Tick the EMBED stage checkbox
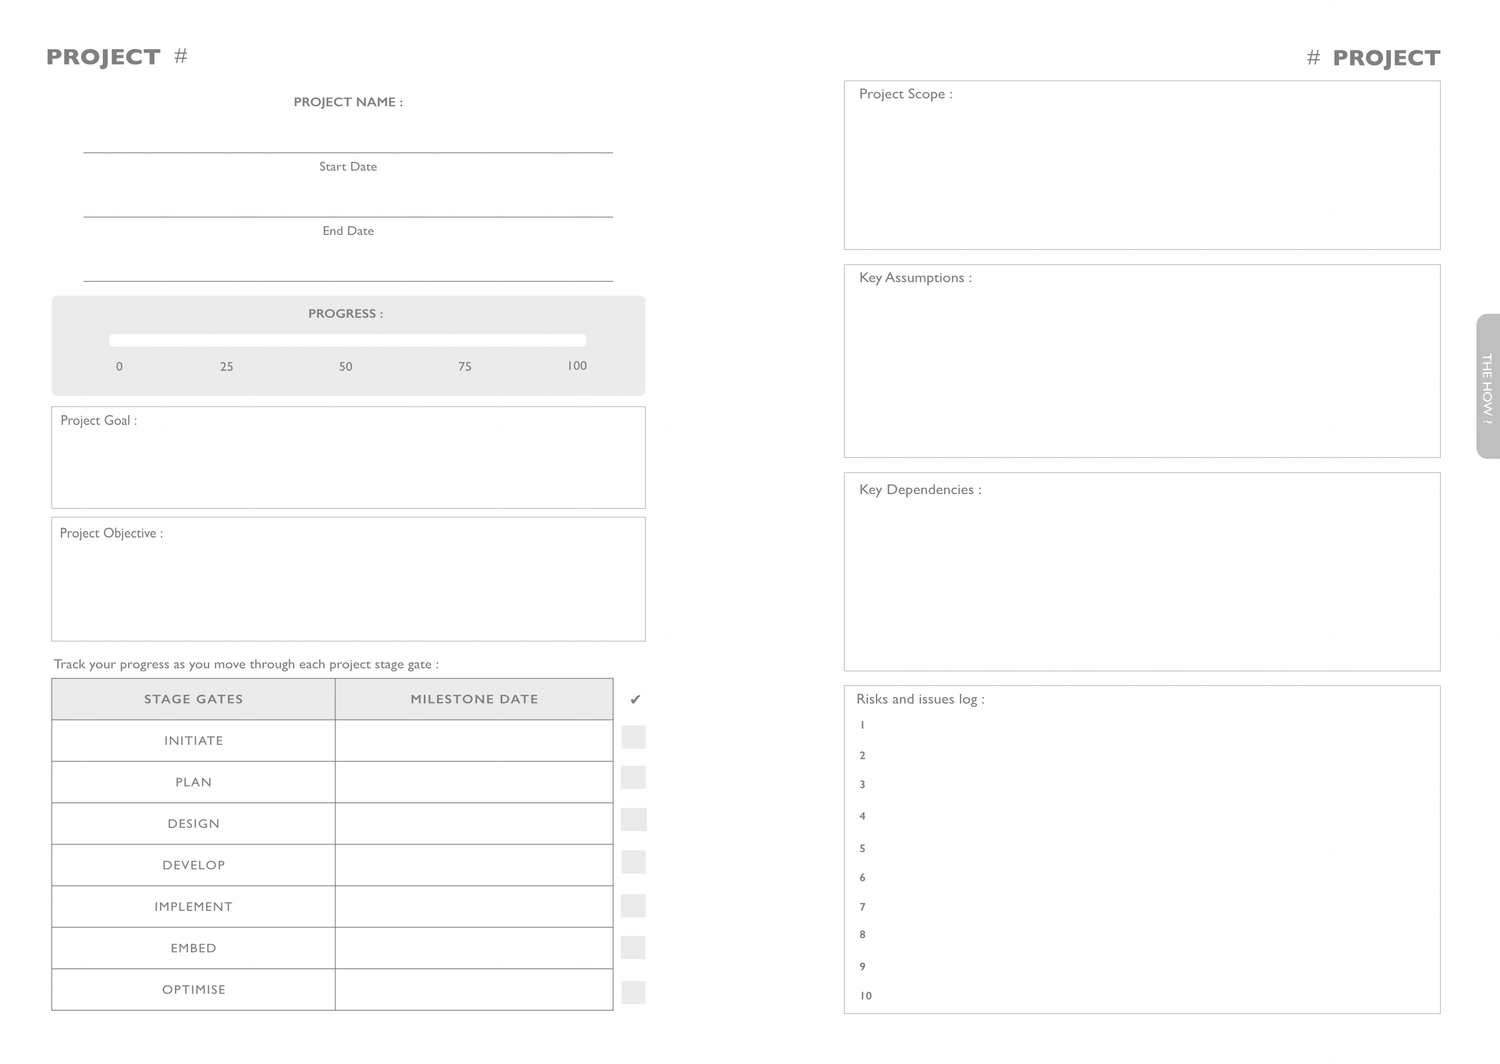 633,947
